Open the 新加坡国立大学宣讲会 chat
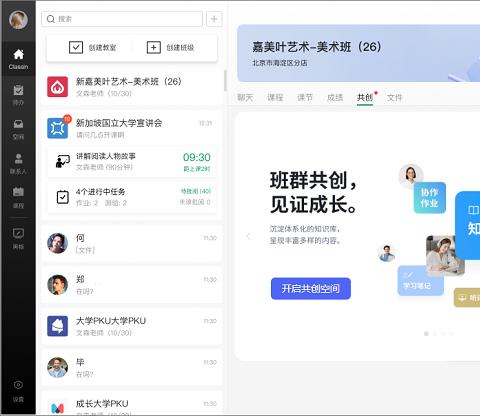 pyautogui.click(x=132, y=128)
